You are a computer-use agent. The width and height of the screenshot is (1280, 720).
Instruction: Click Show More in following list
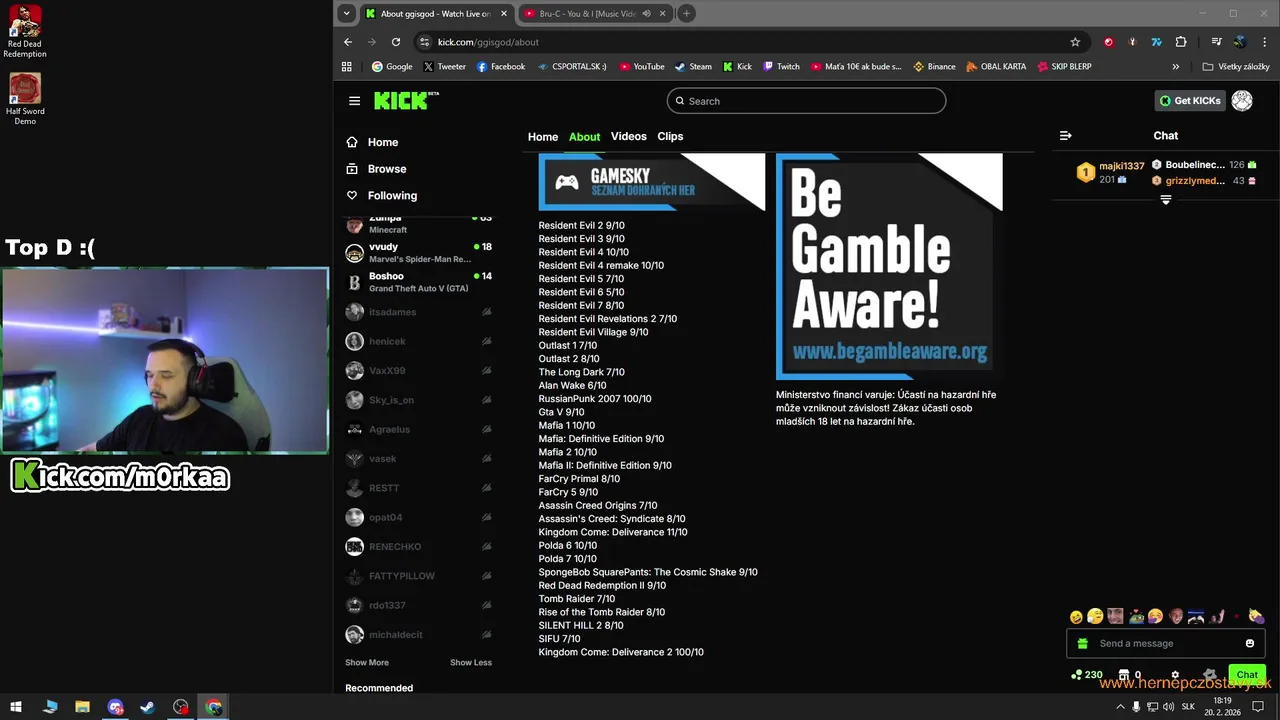pos(367,662)
